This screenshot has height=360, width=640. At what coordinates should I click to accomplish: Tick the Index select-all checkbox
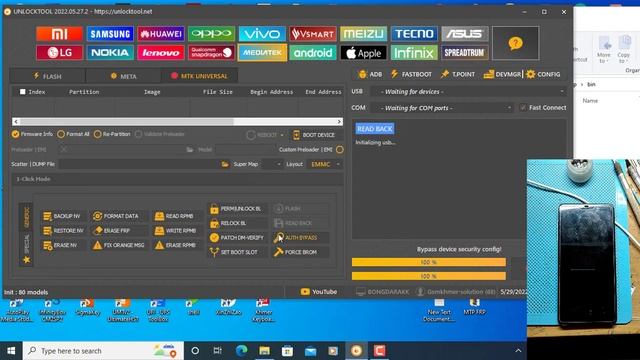point(22,92)
